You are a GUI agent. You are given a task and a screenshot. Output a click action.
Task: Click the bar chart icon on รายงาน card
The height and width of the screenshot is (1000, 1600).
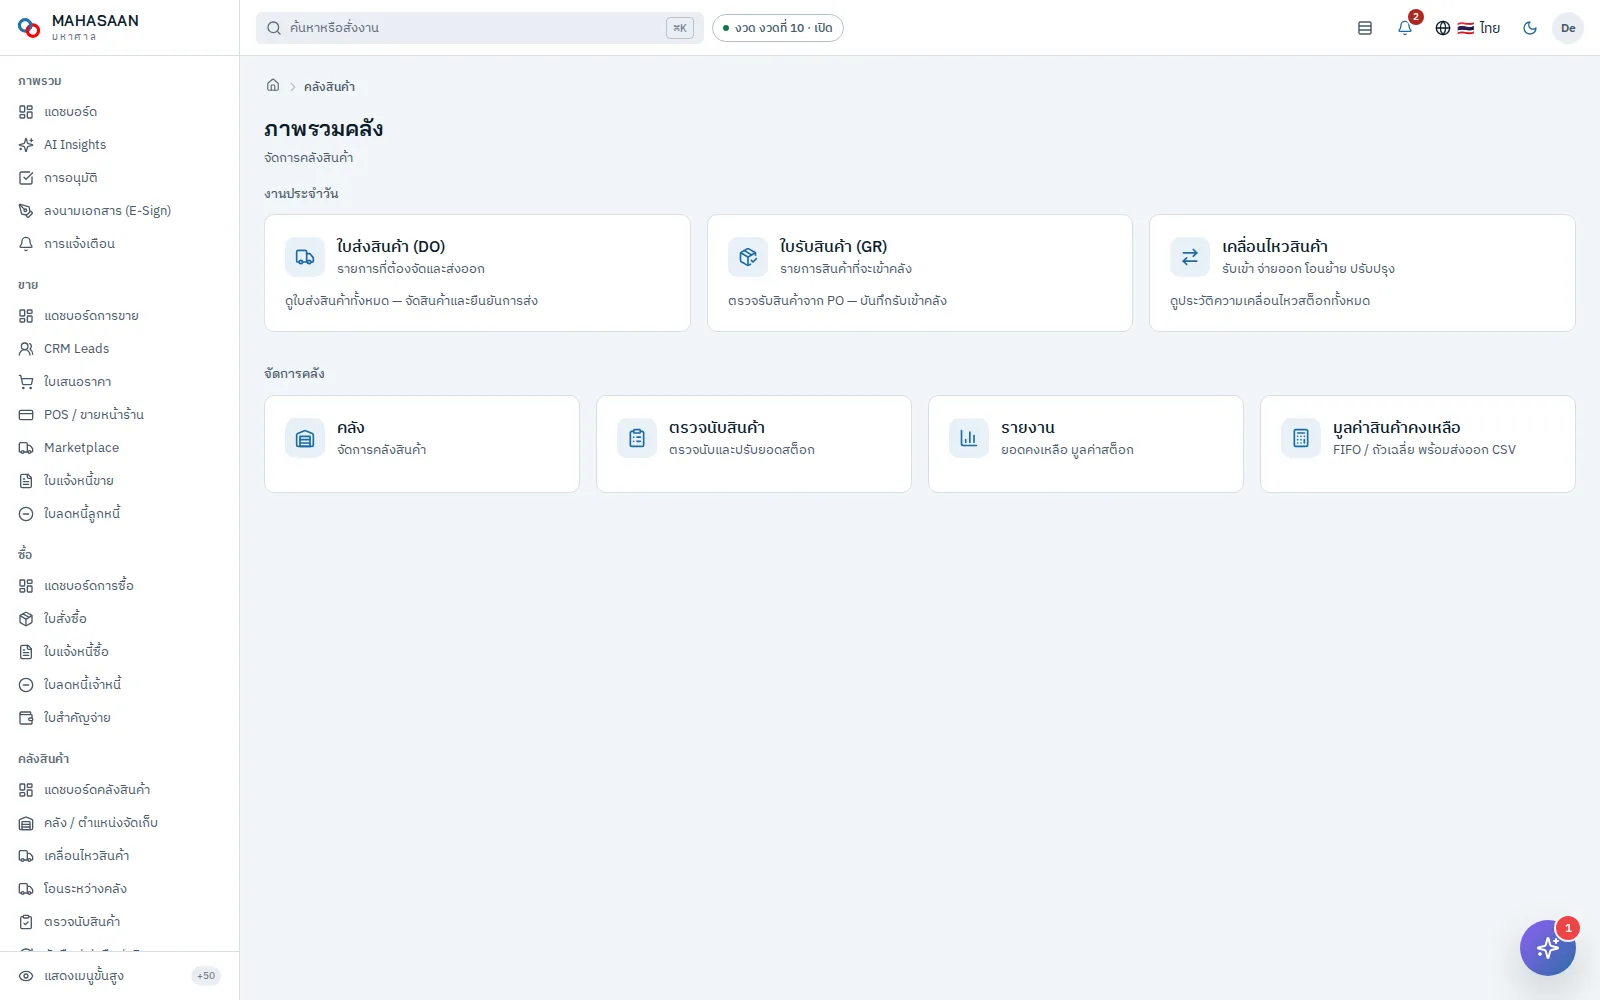(x=969, y=438)
